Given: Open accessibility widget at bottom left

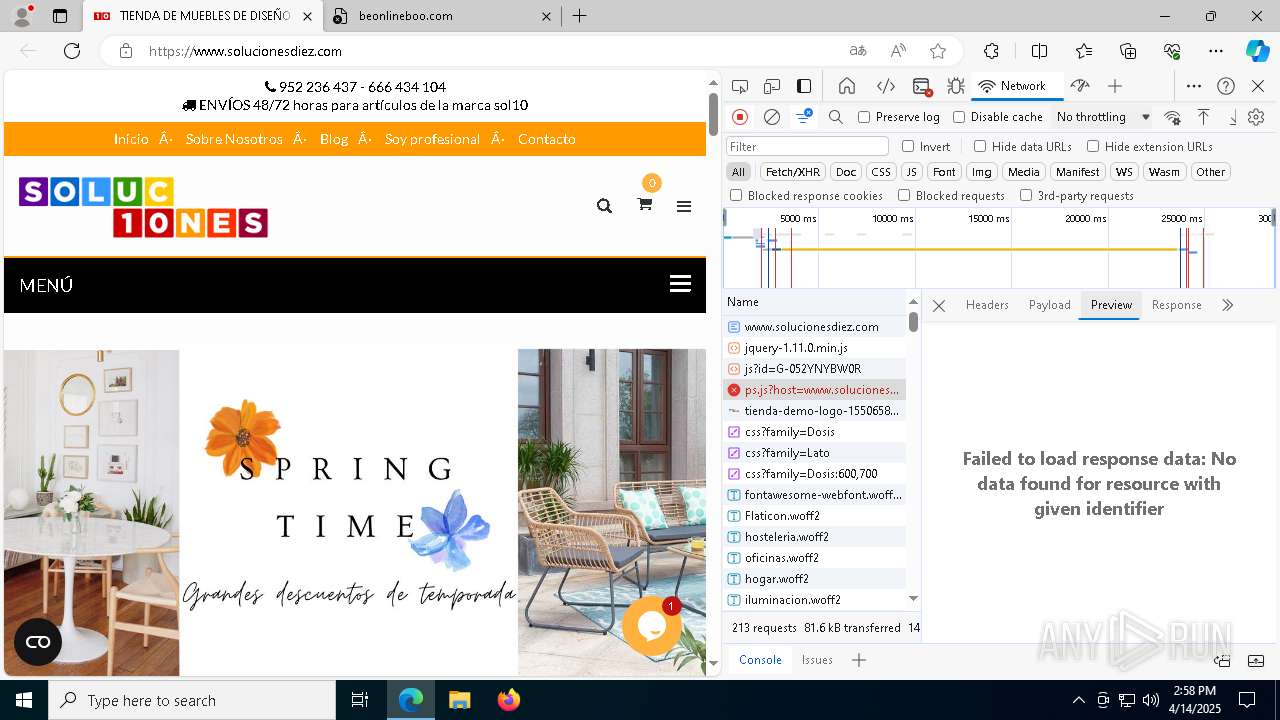Looking at the screenshot, I should coord(38,642).
